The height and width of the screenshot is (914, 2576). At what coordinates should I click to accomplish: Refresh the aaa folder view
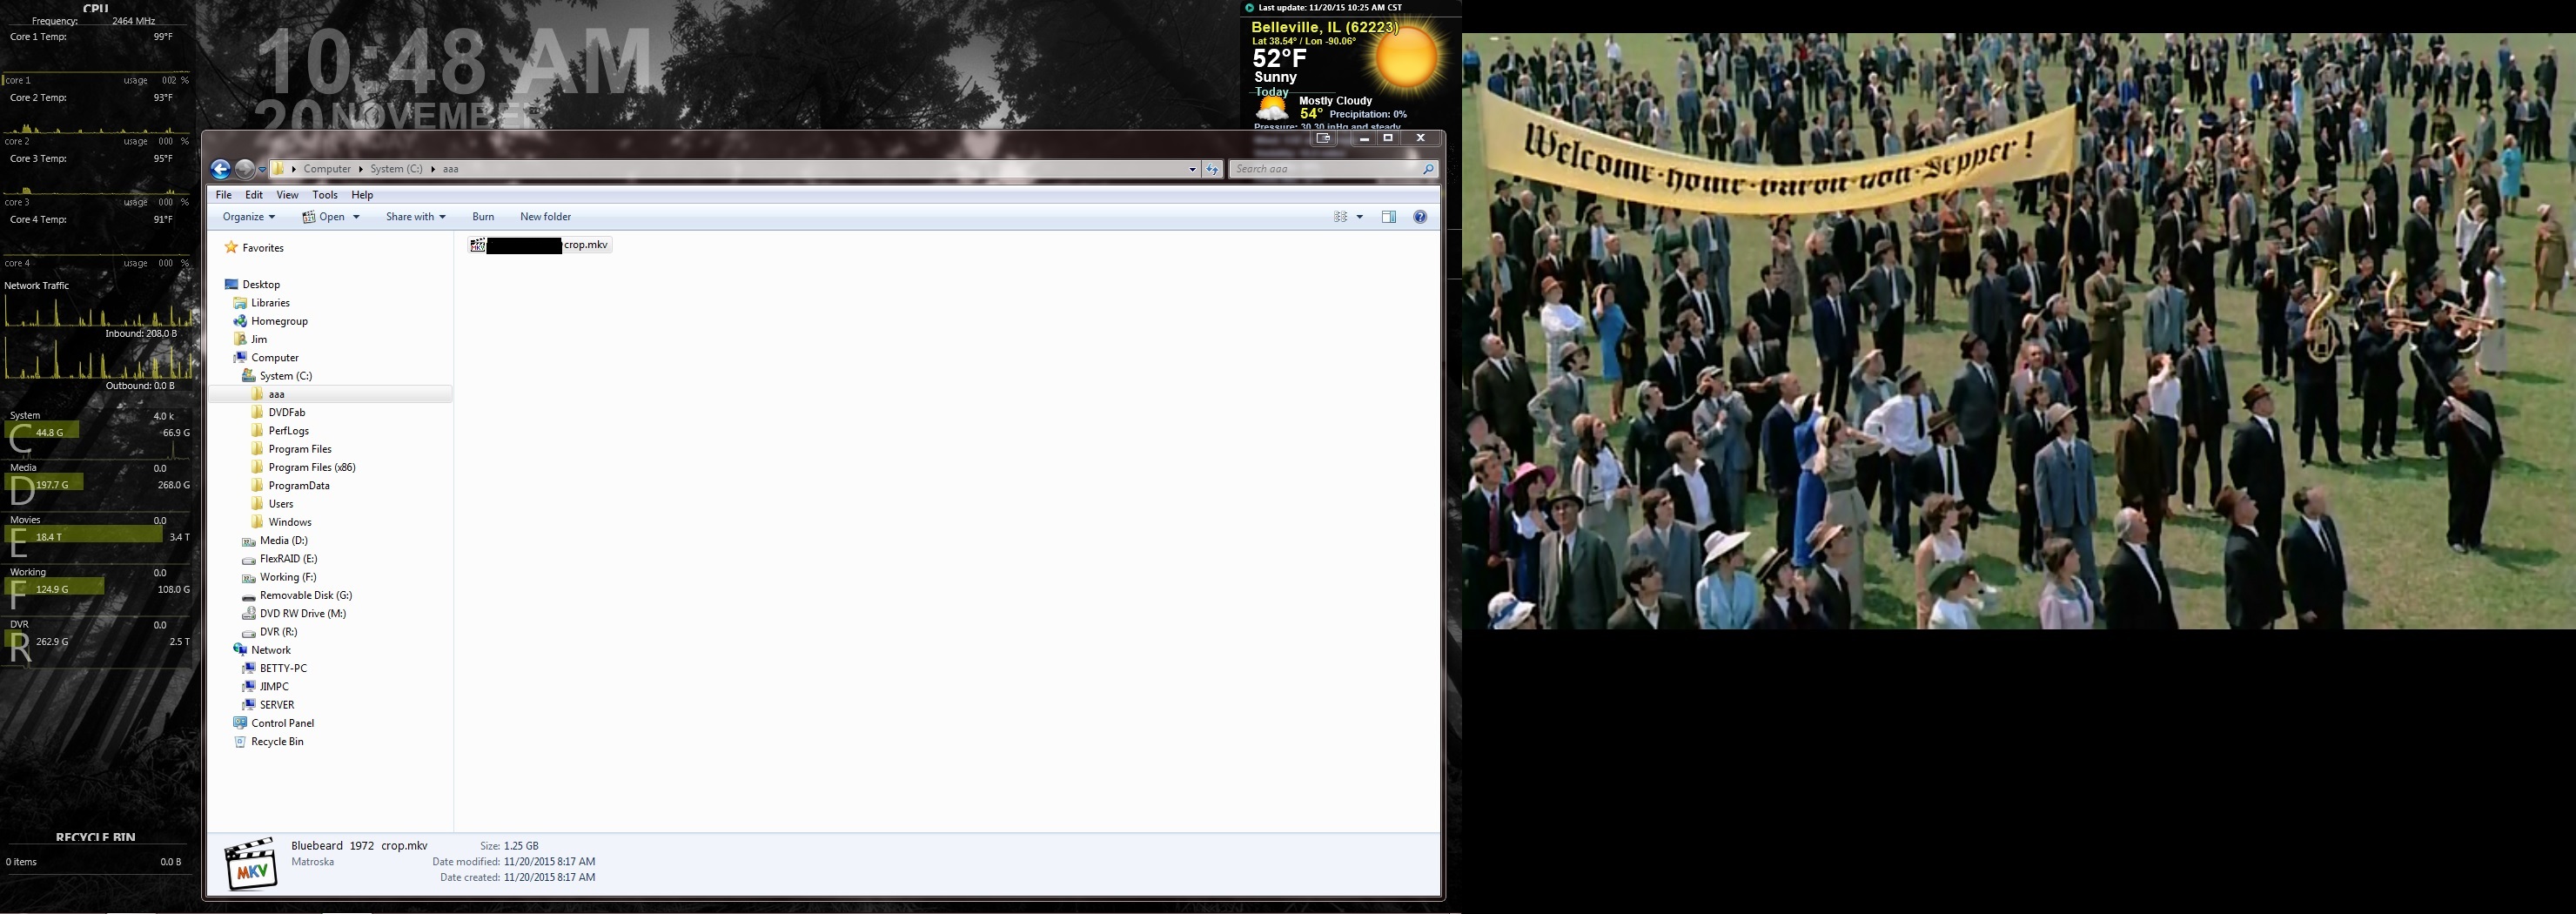[1212, 169]
